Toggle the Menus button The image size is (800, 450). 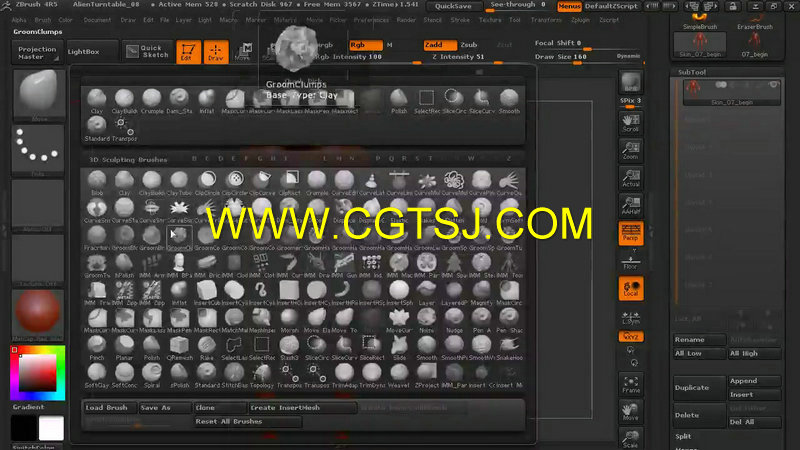[x=569, y=6]
